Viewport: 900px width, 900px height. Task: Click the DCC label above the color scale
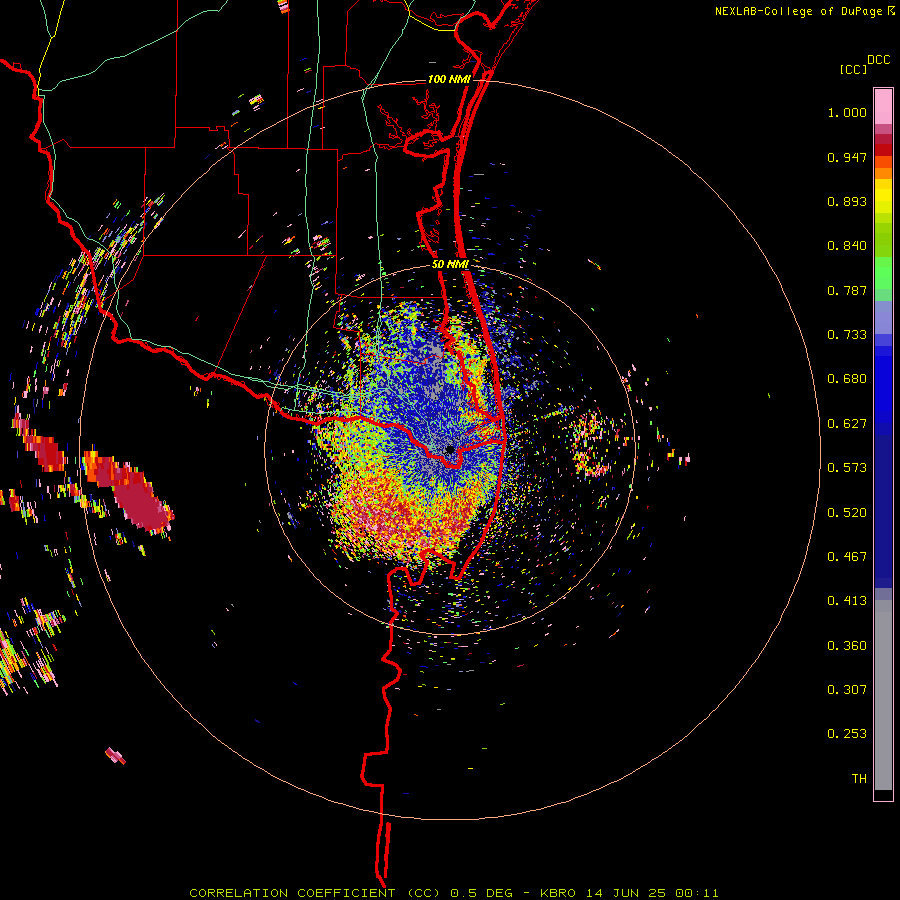pyautogui.click(x=878, y=60)
